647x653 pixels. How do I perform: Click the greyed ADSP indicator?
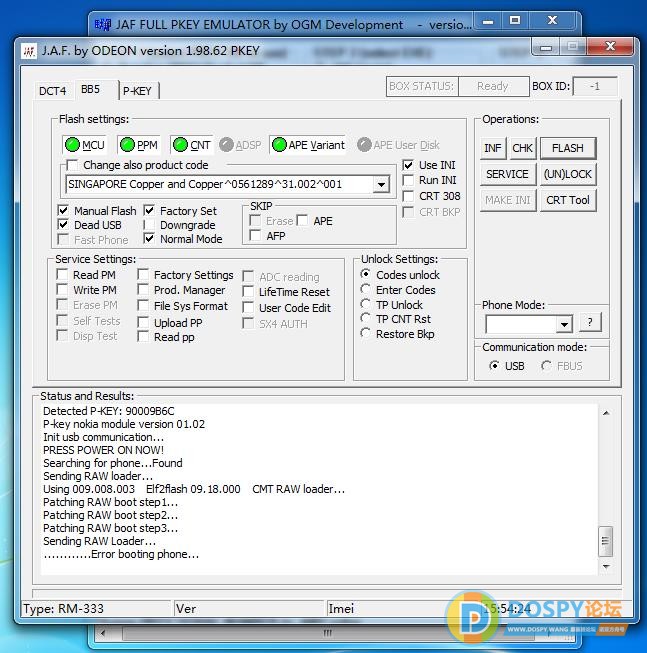[240, 145]
